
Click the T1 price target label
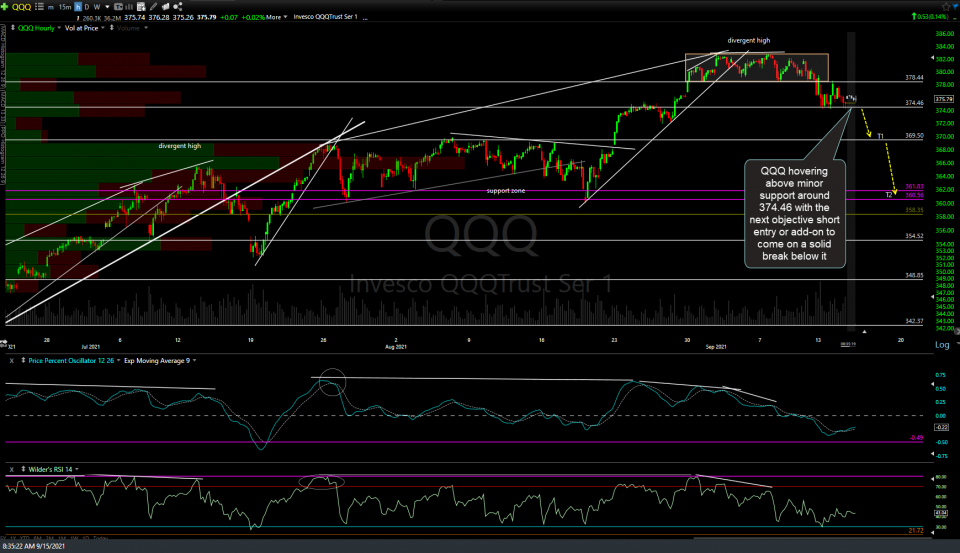pos(880,136)
